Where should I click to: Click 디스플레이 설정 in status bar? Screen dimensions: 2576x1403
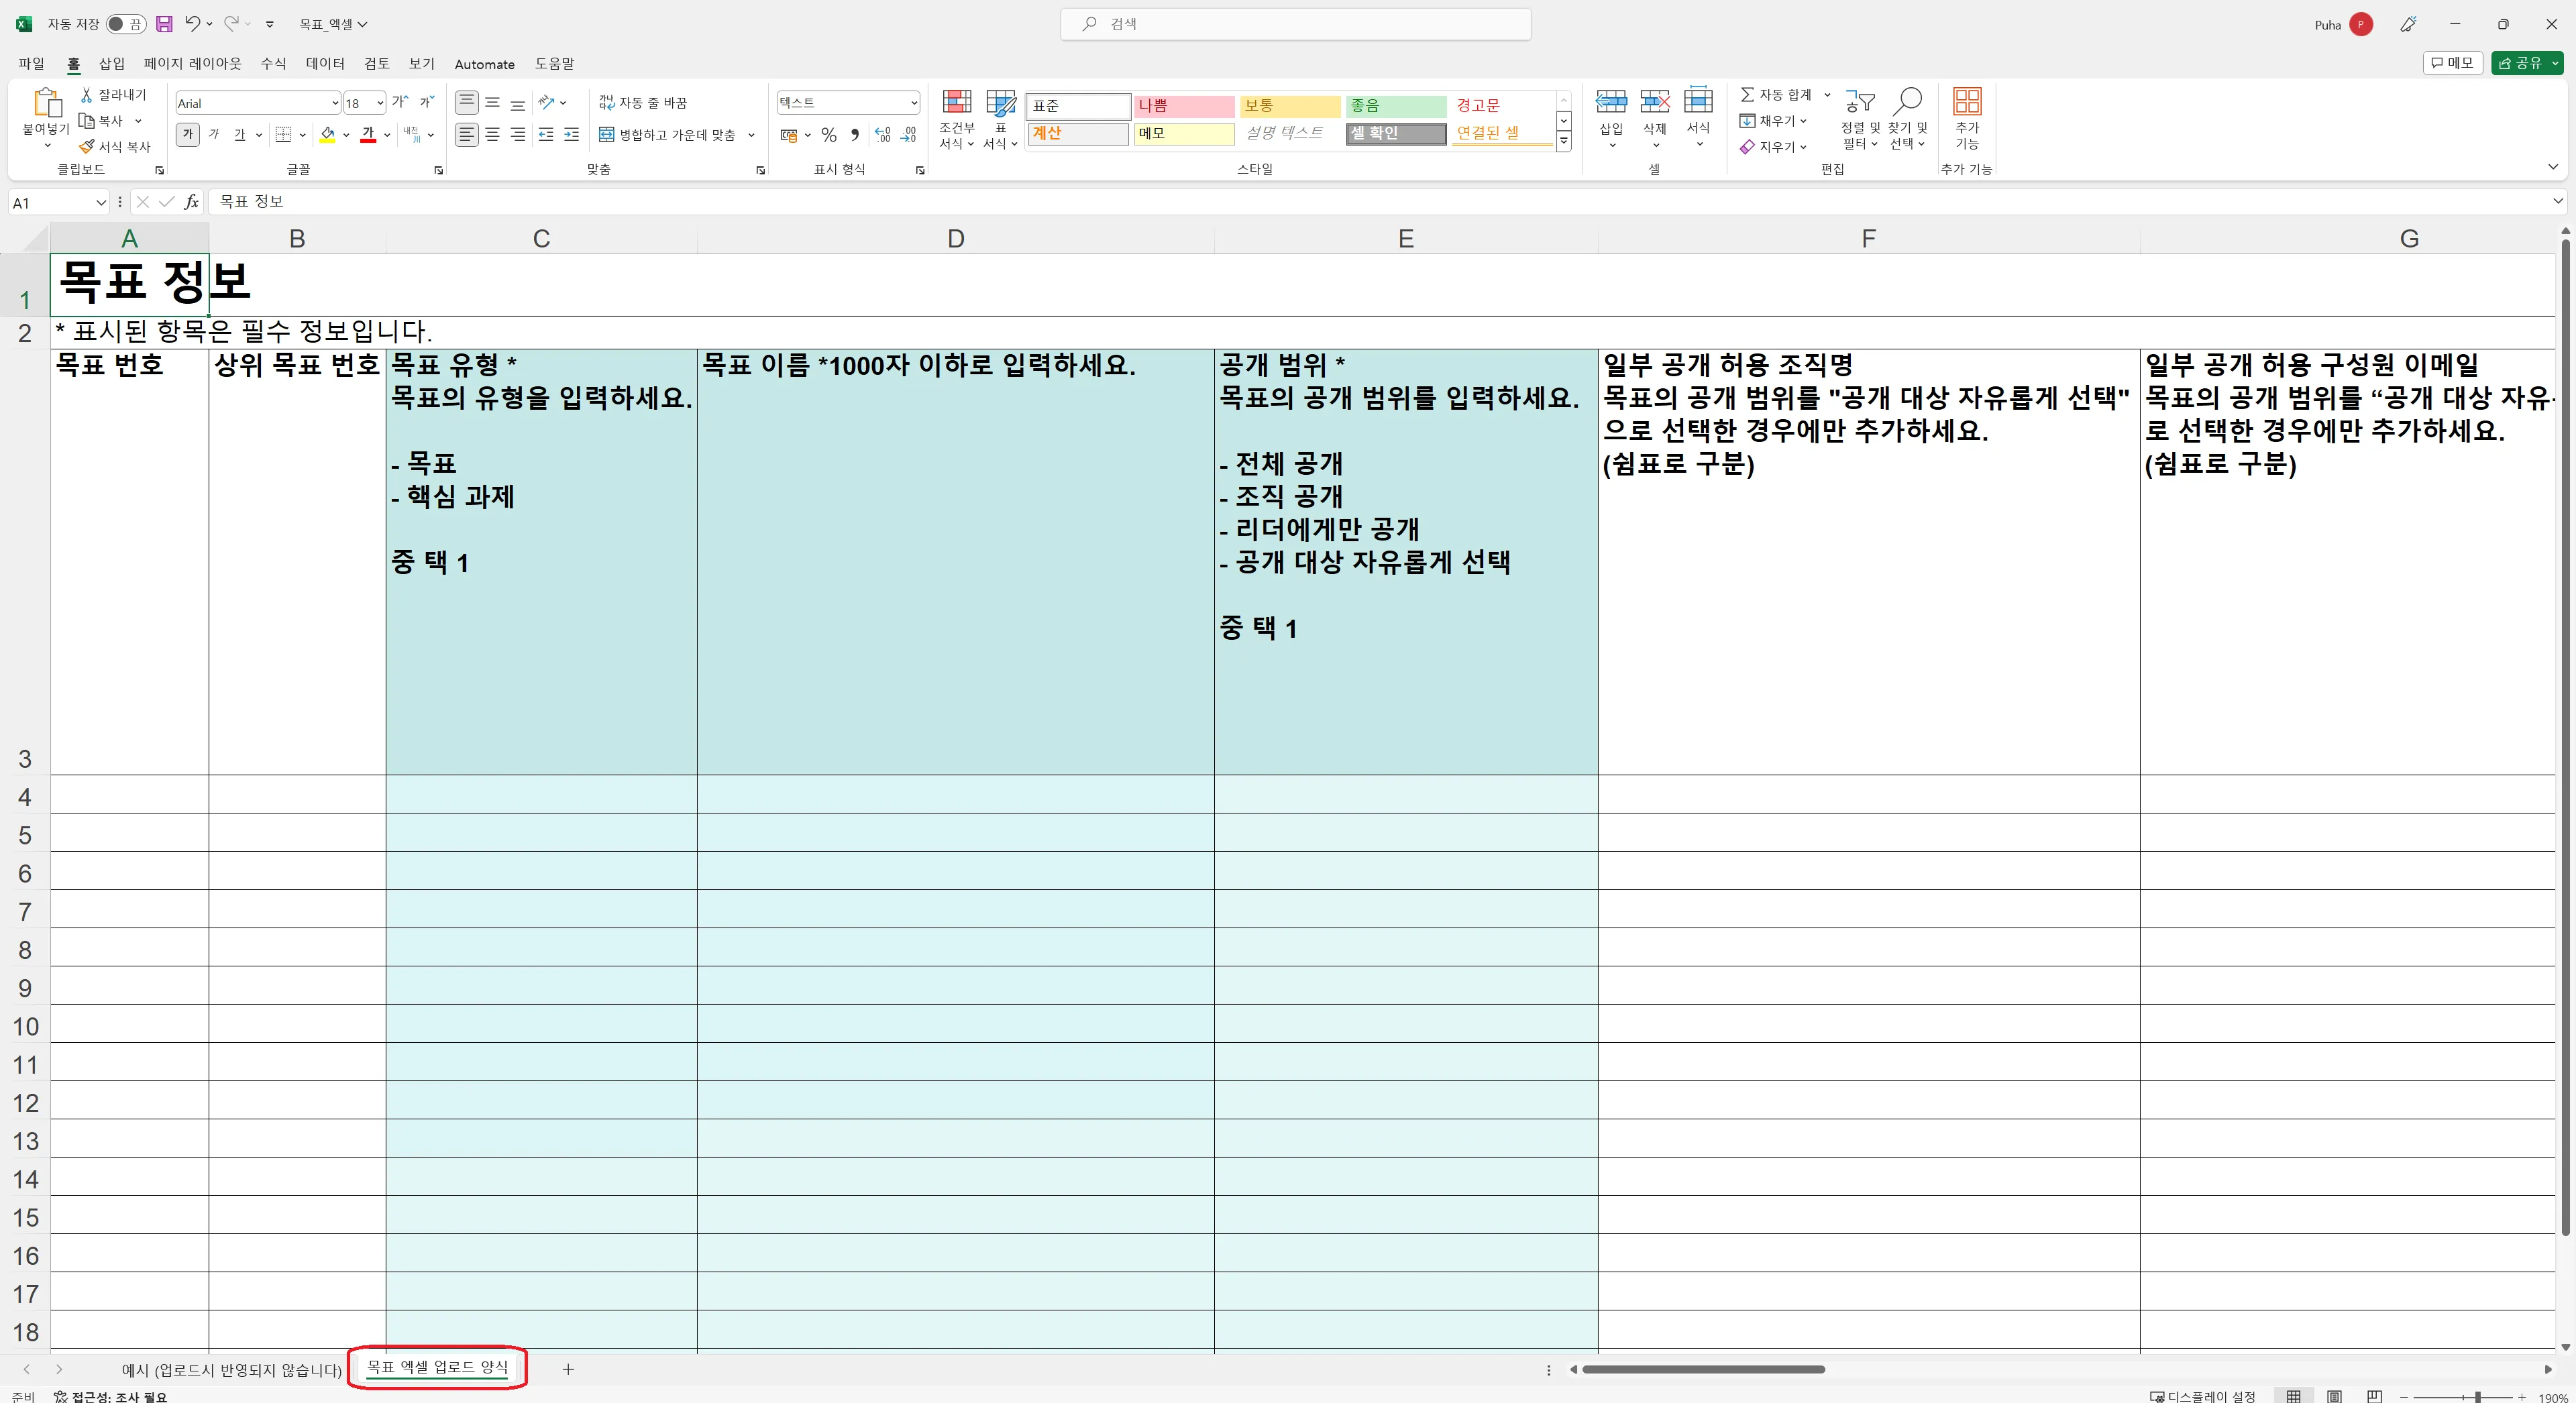click(2203, 1396)
